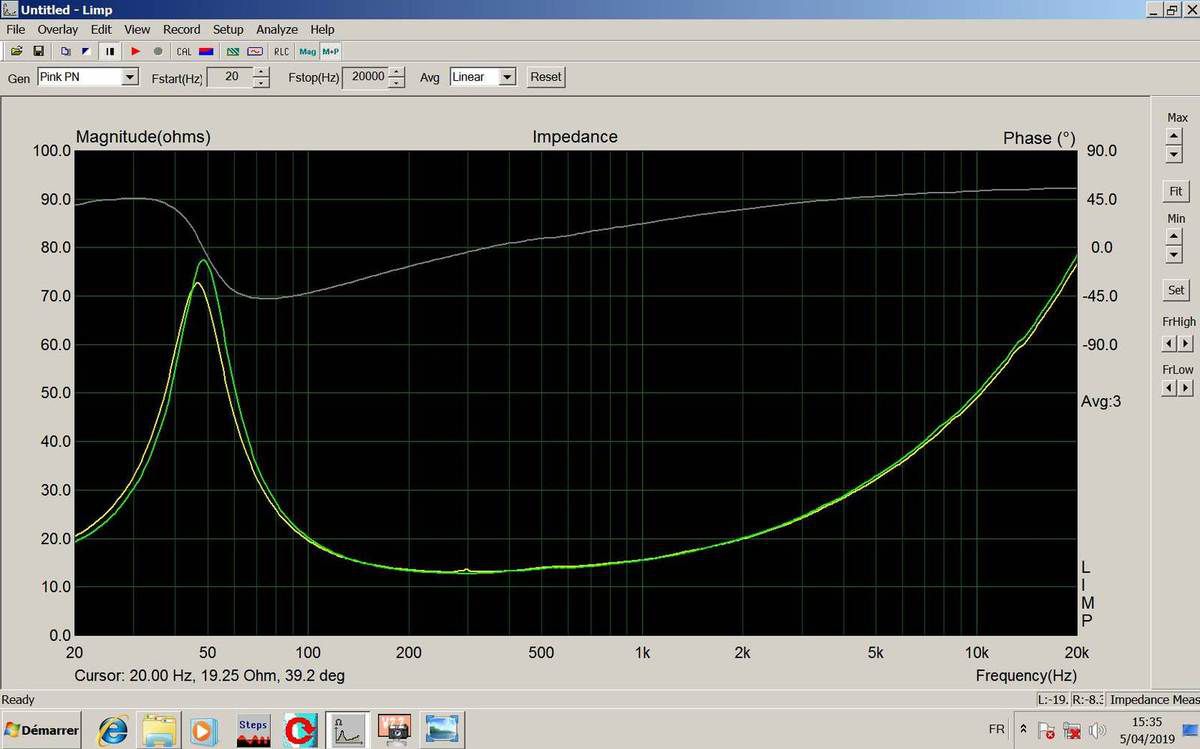Click the camera capture taskbar icon
Screen dimensions: 1200x749
pos(395,730)
